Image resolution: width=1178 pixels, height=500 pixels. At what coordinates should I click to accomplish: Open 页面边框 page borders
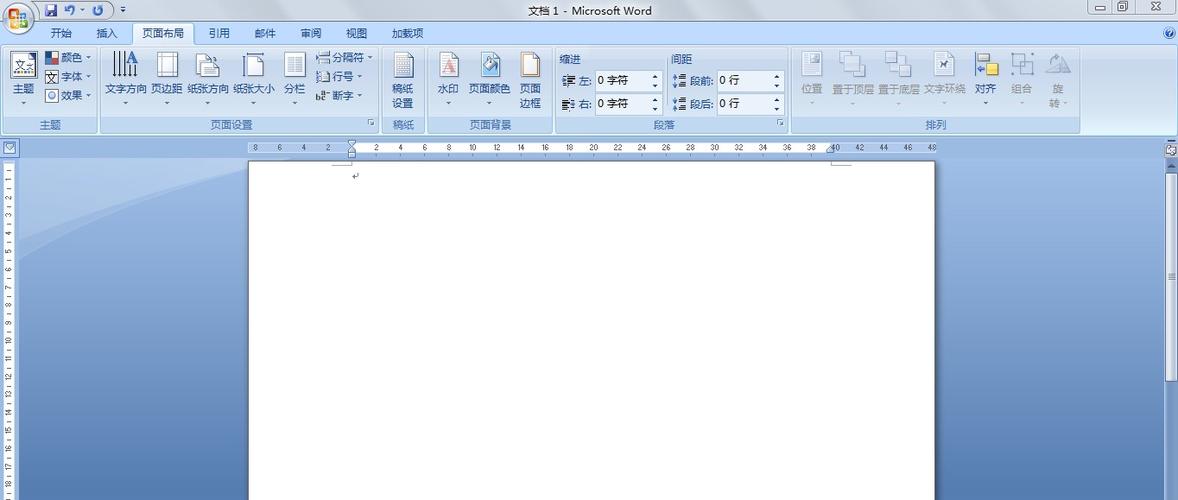pos(530,80)
